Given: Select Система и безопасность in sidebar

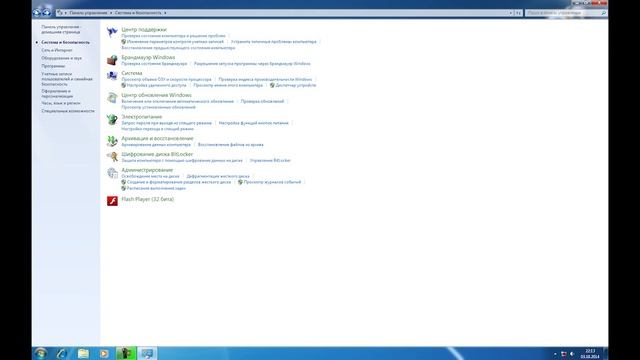Looking at the screenshot, I should (x=65, y=42).
